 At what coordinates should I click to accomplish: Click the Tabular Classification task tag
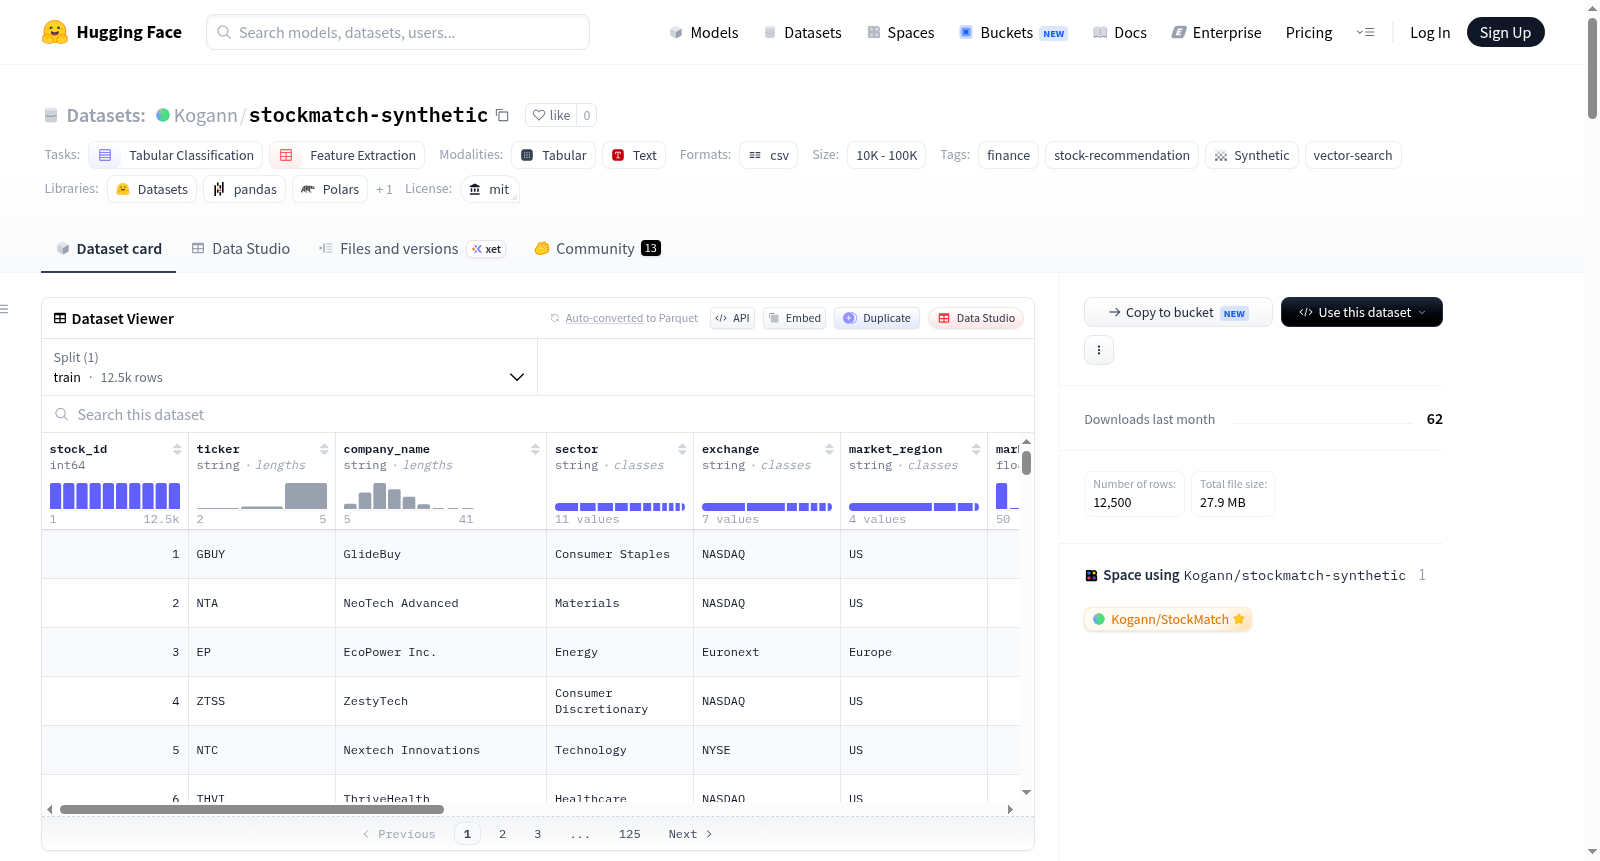[x=176, y=155]
